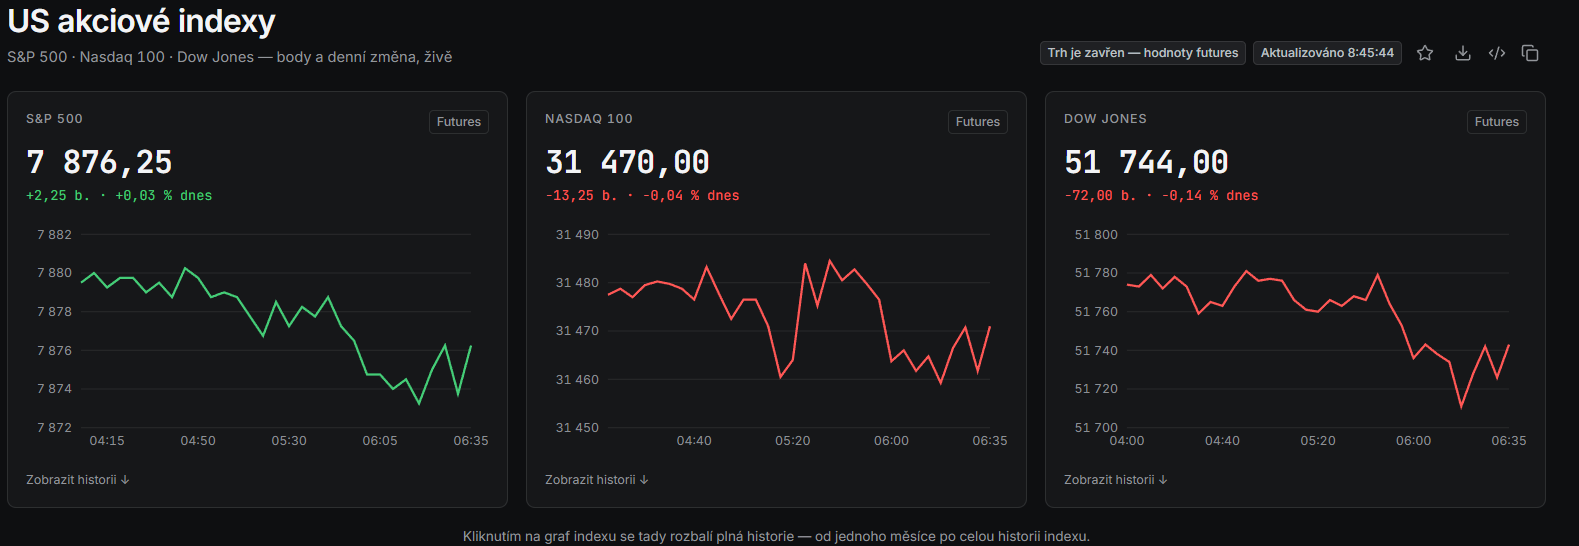Click the star favorite icon
Screen dimensions: 1579x546
click(1425, 53)
